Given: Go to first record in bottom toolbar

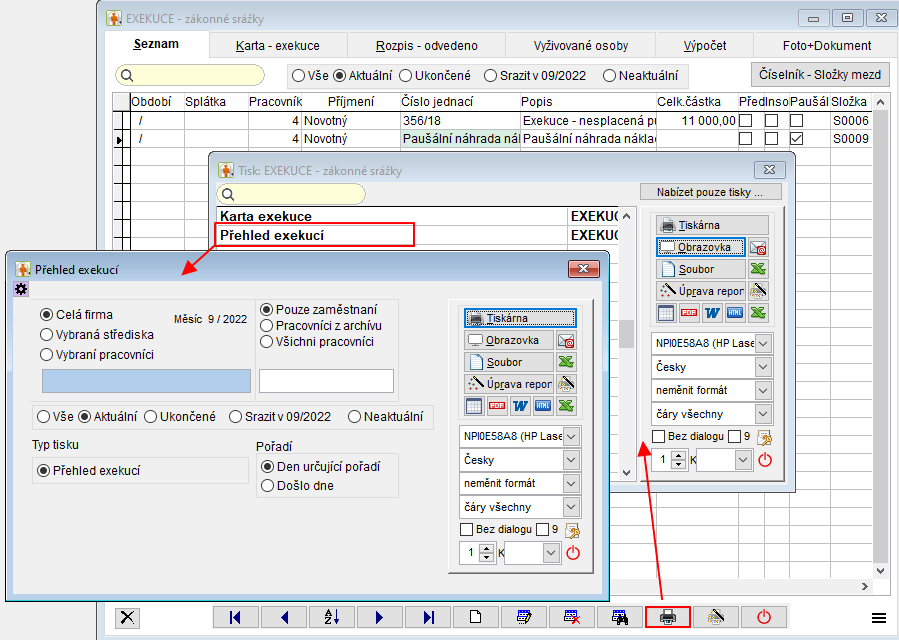Looking at the screenshot, I should 236,618.
